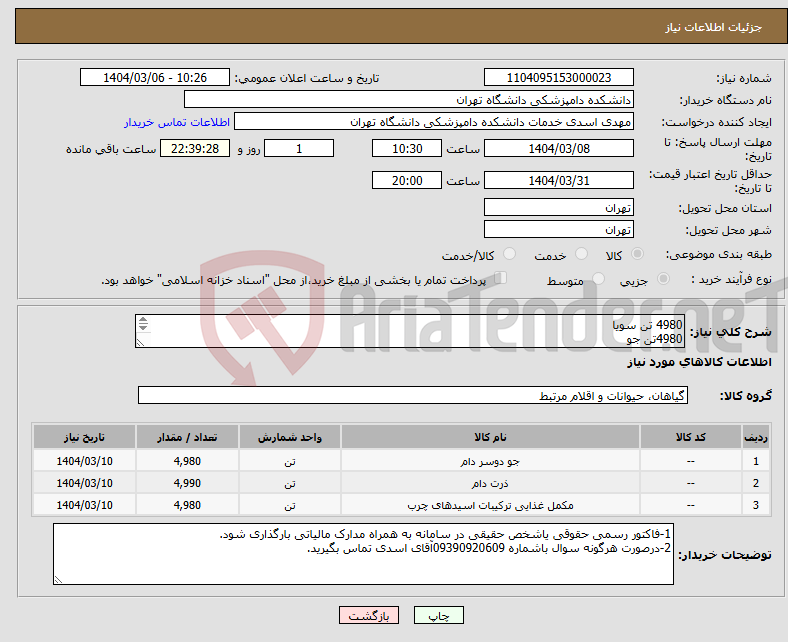Click the ردیف column header
This screenshot has height=642, width=788.
(x=755, y=437)
